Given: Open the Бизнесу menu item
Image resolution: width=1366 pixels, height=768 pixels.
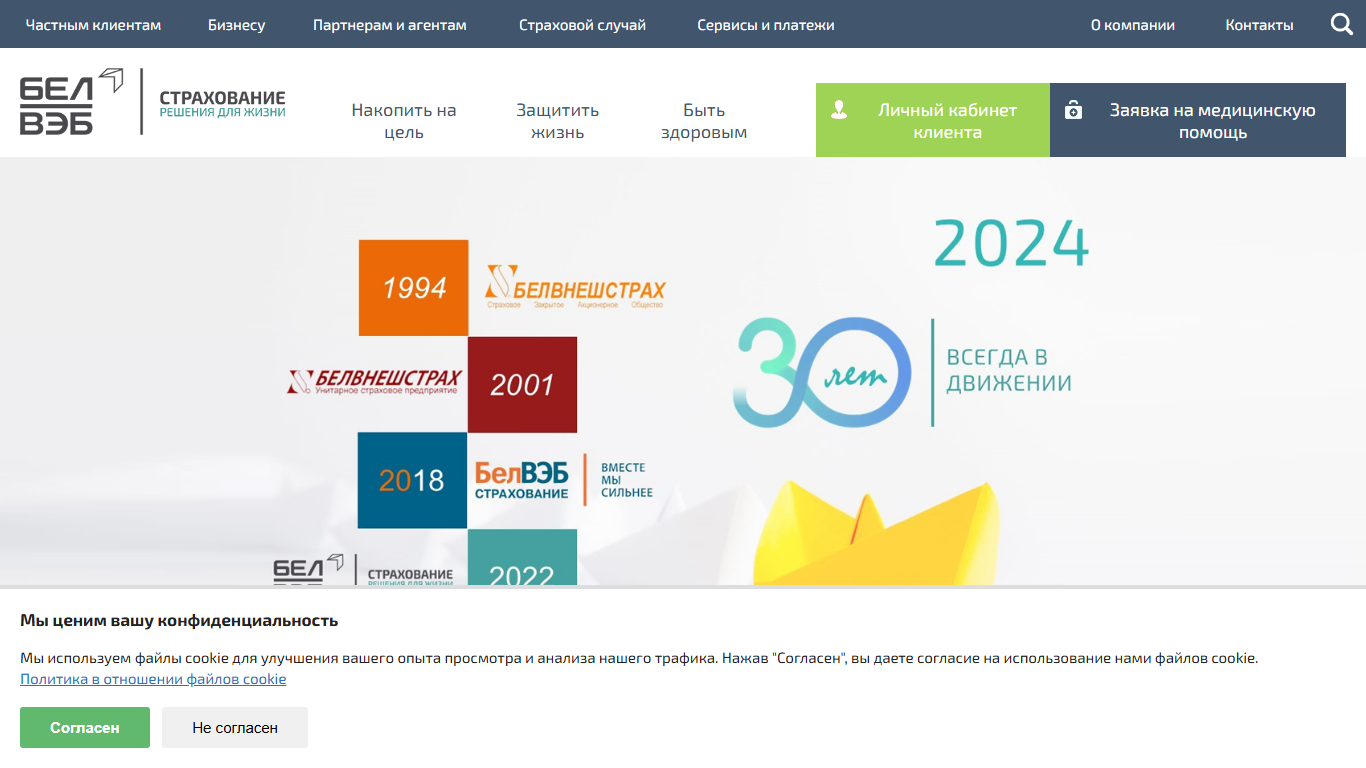Looking at the screenshot, I should (x=236, y=25).
